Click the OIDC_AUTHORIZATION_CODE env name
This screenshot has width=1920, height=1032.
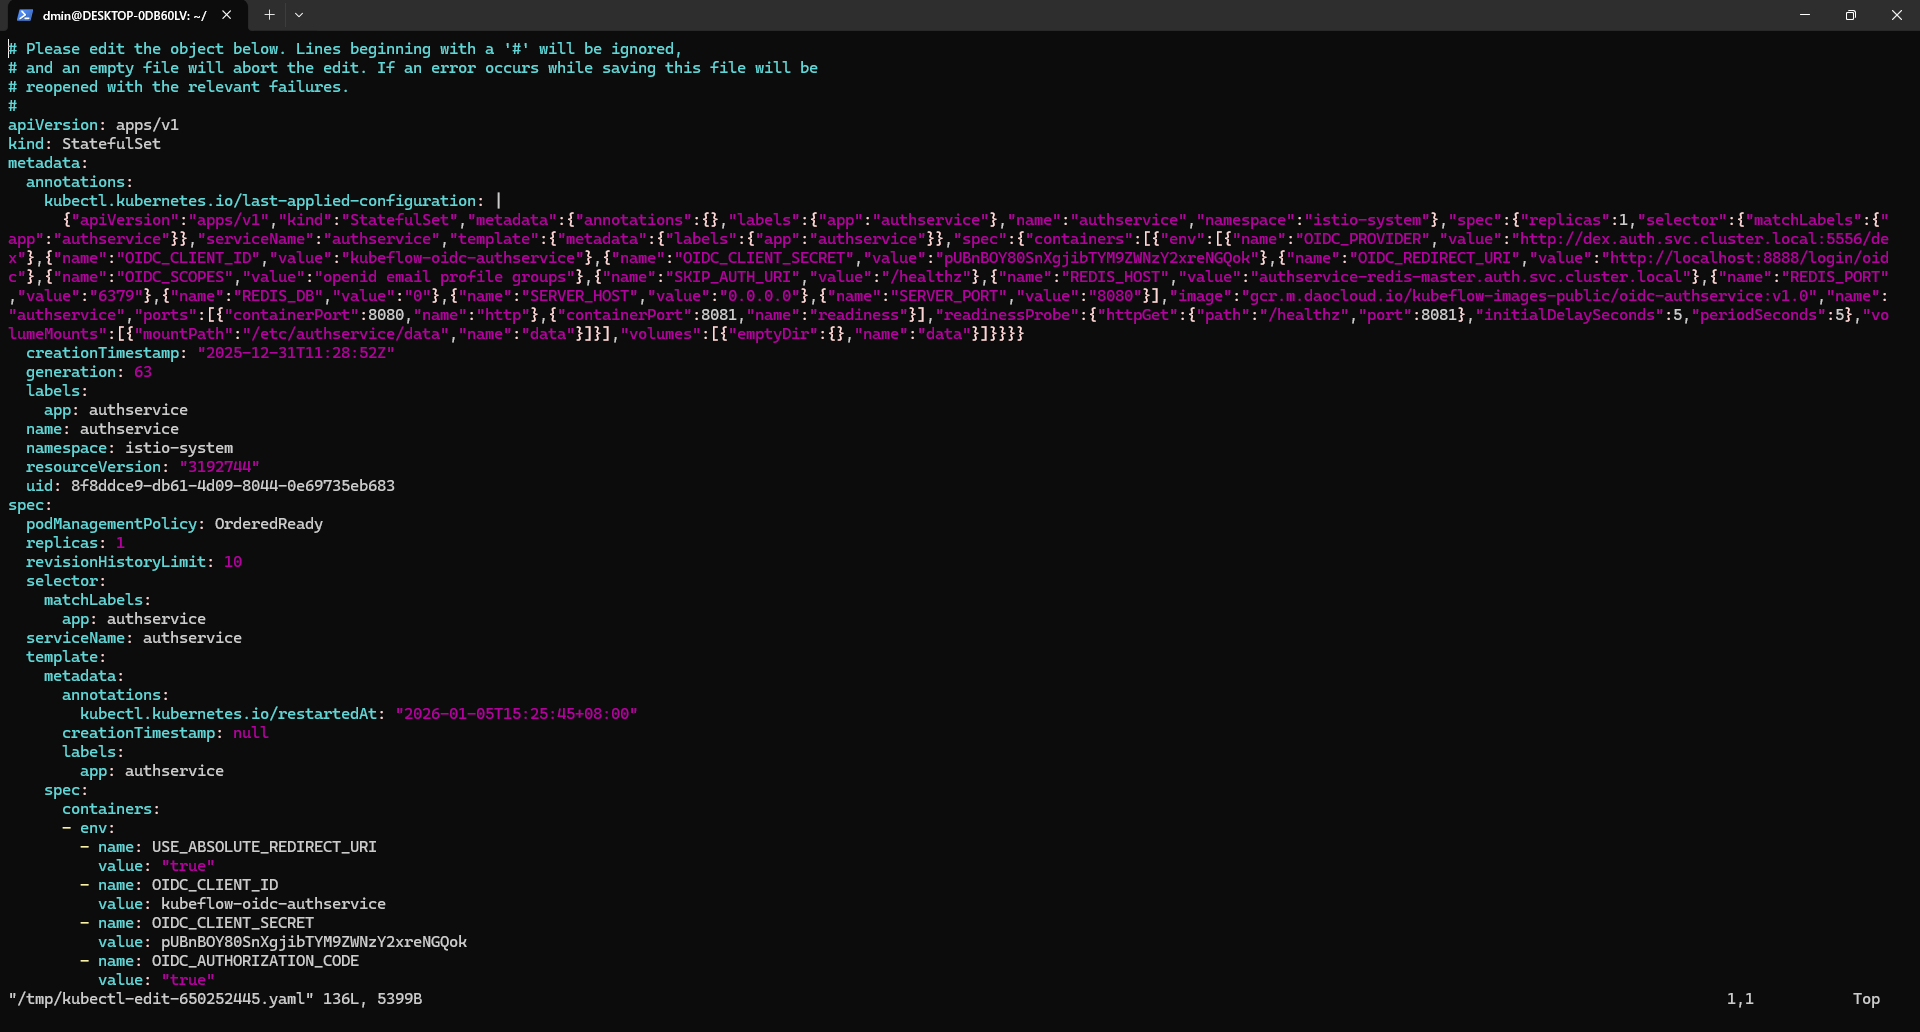coord(255,961)
